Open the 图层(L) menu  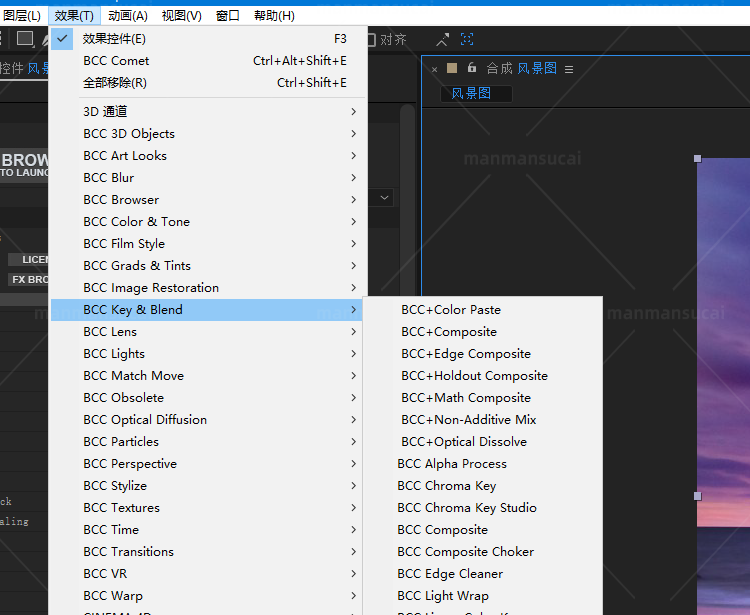coord(22,16)
